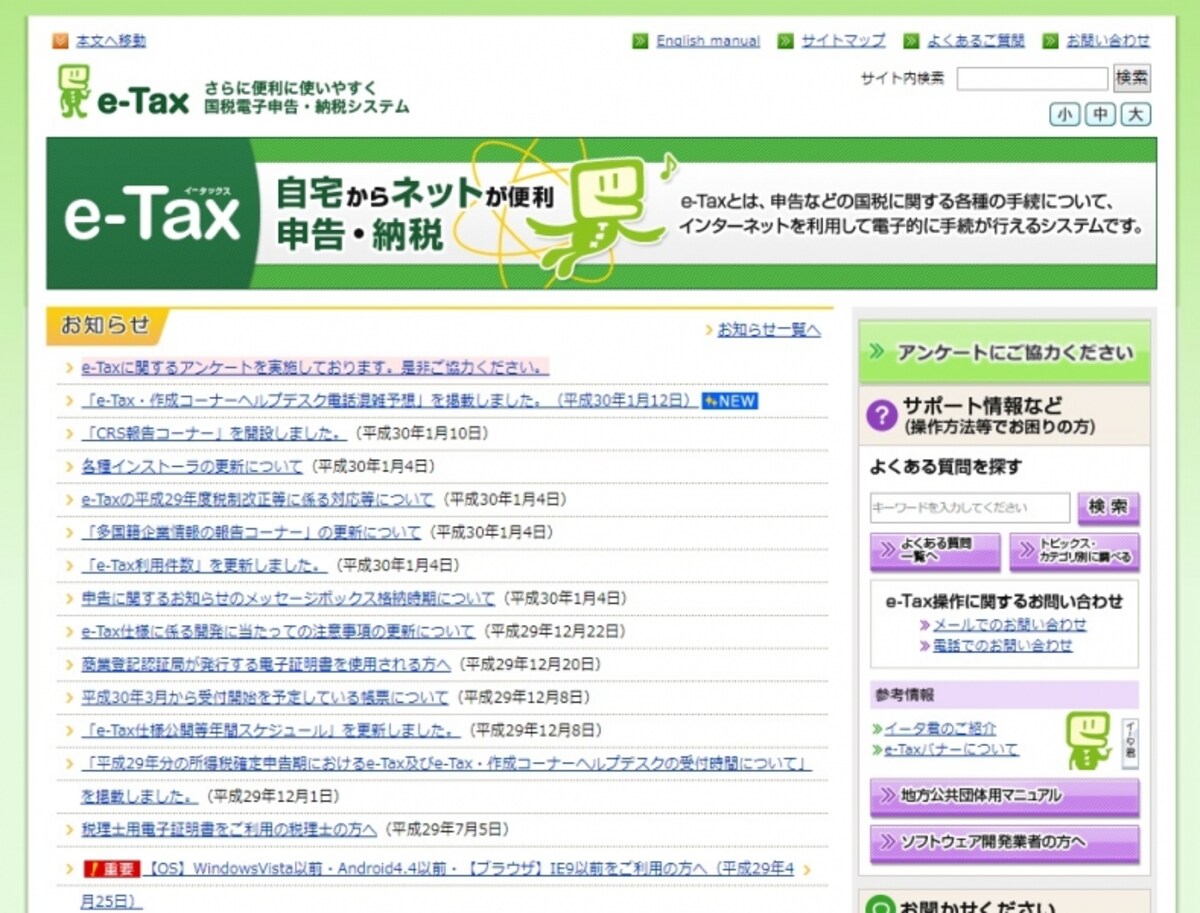The width and height of the screenshot is (1200, 913).
Task: Open the English manual link
Action: pos(708,41)
